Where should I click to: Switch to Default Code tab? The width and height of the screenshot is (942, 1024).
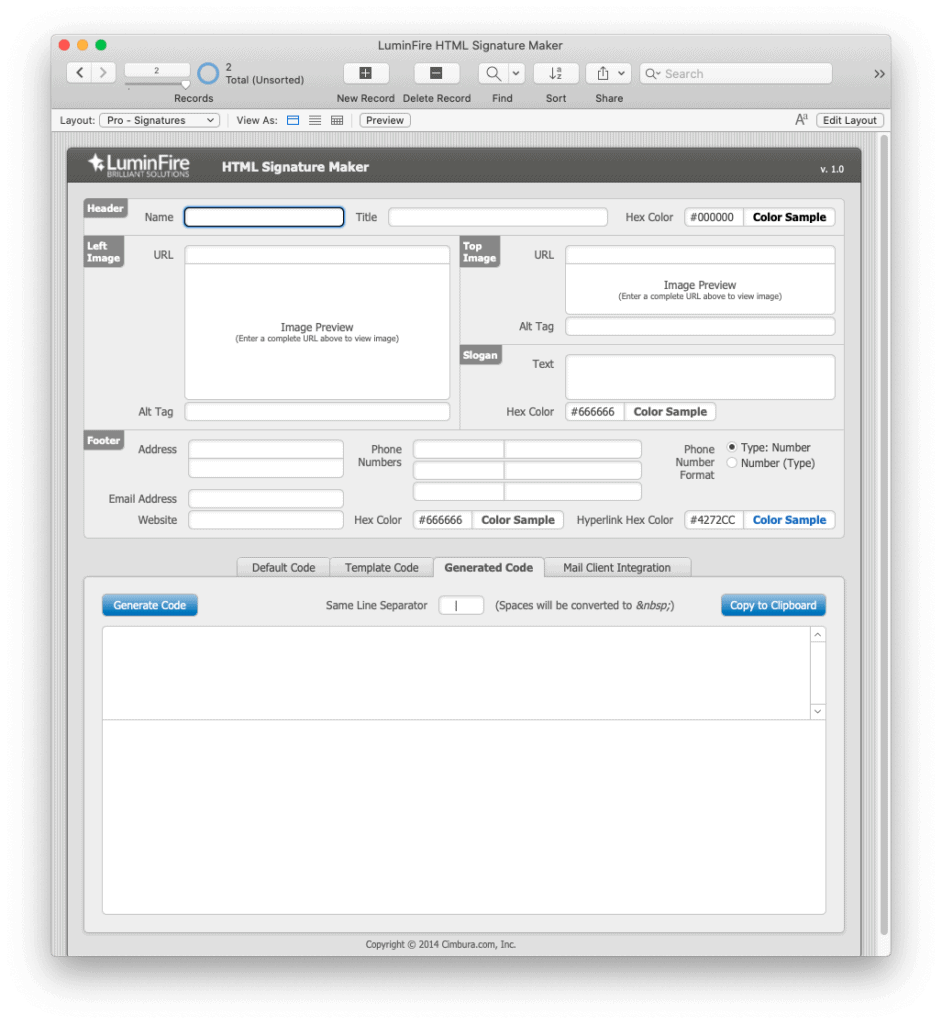tap(284, 568)
